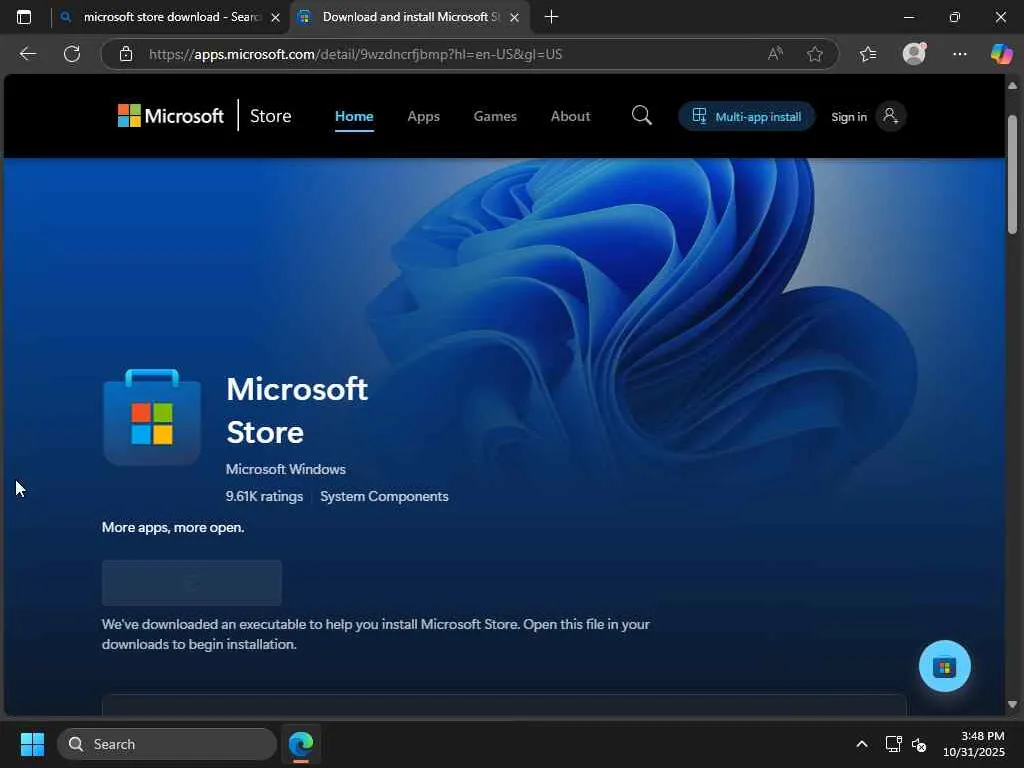The height and width of the screenshot is (768, 1024).
Task: Go back with the browser back arrow
Action: [27, 54]
